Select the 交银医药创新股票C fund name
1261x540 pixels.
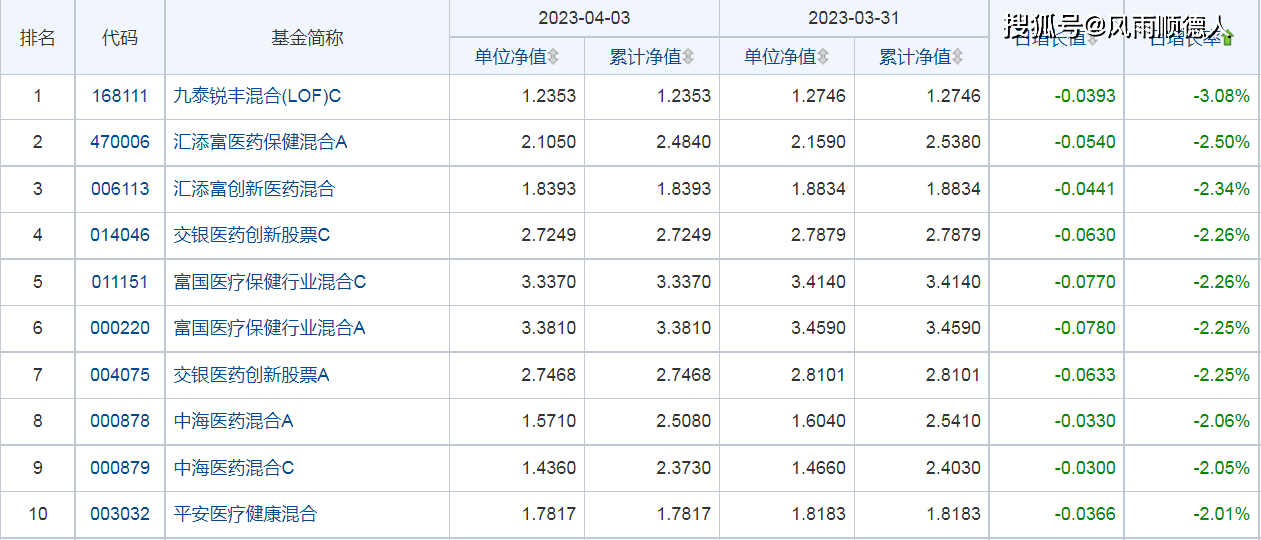click(251, 235)
